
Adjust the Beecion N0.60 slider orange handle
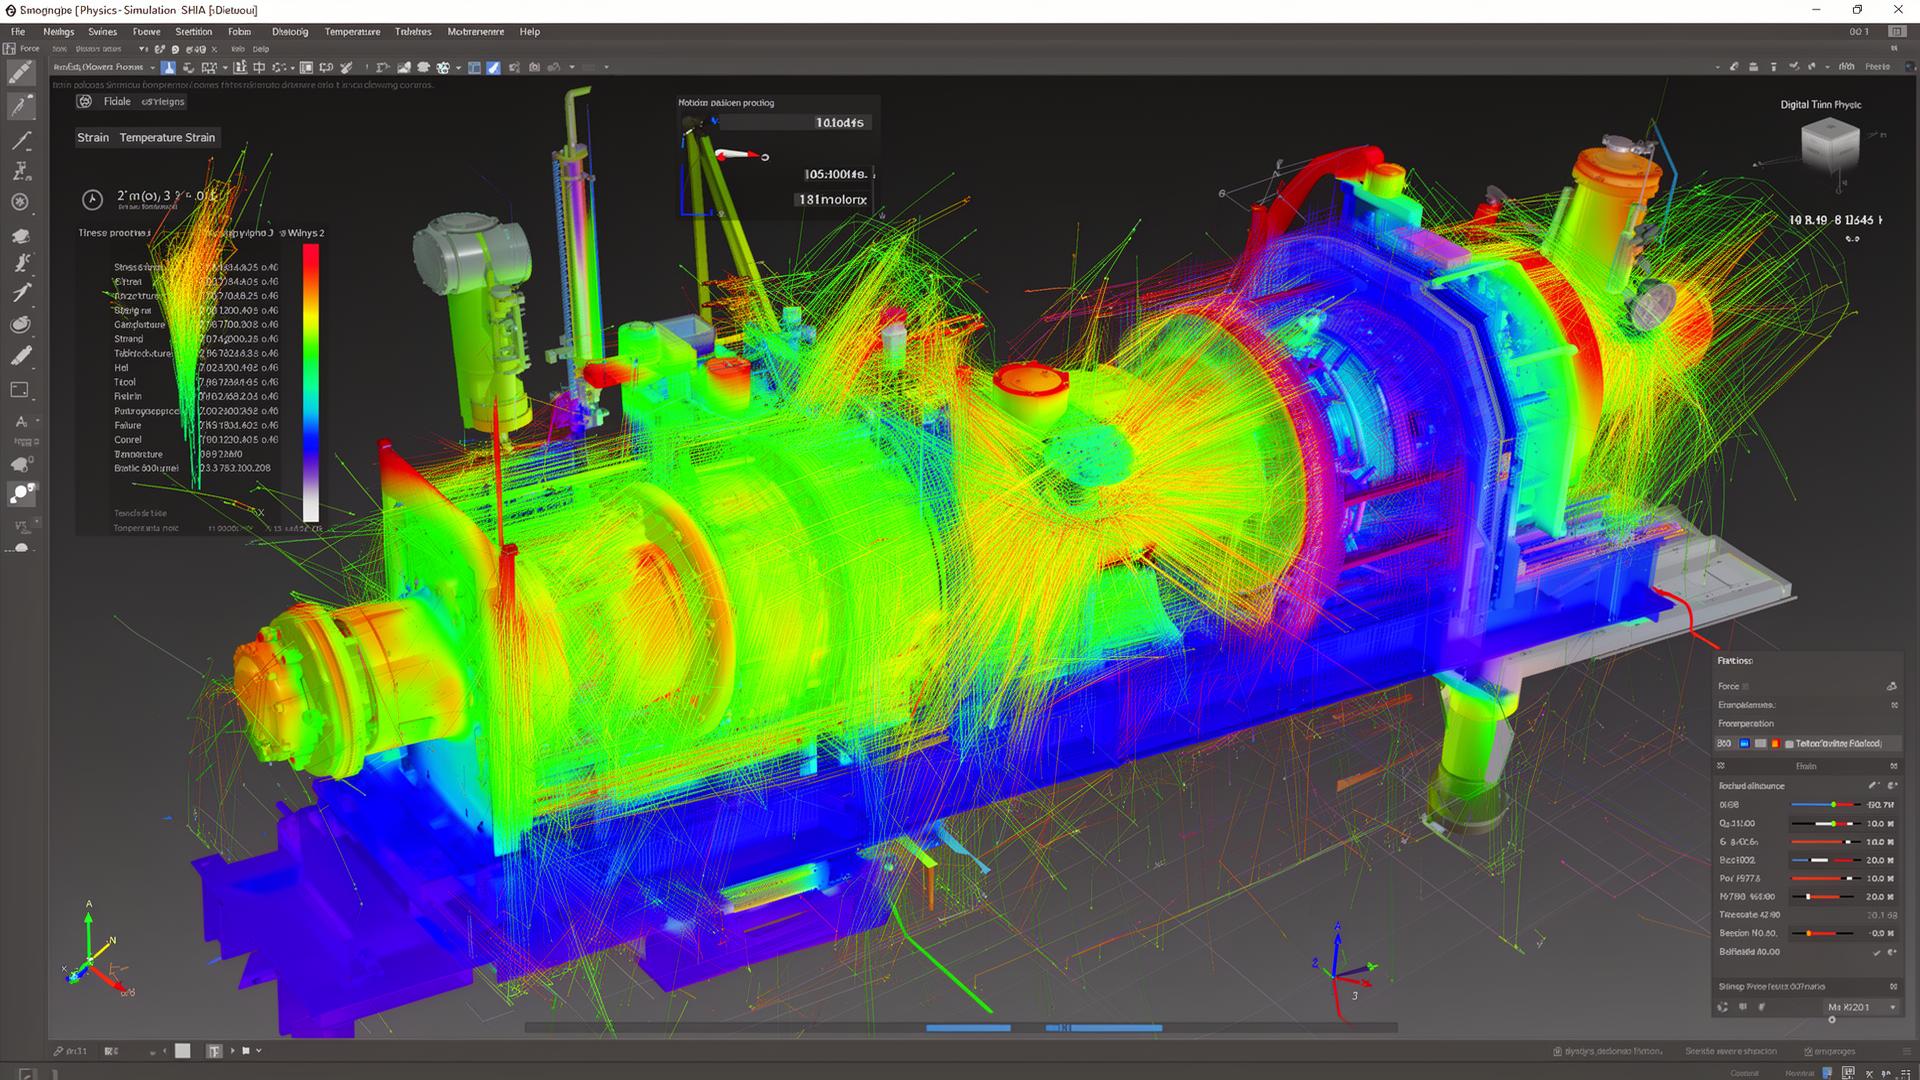tap(1809, 933)
